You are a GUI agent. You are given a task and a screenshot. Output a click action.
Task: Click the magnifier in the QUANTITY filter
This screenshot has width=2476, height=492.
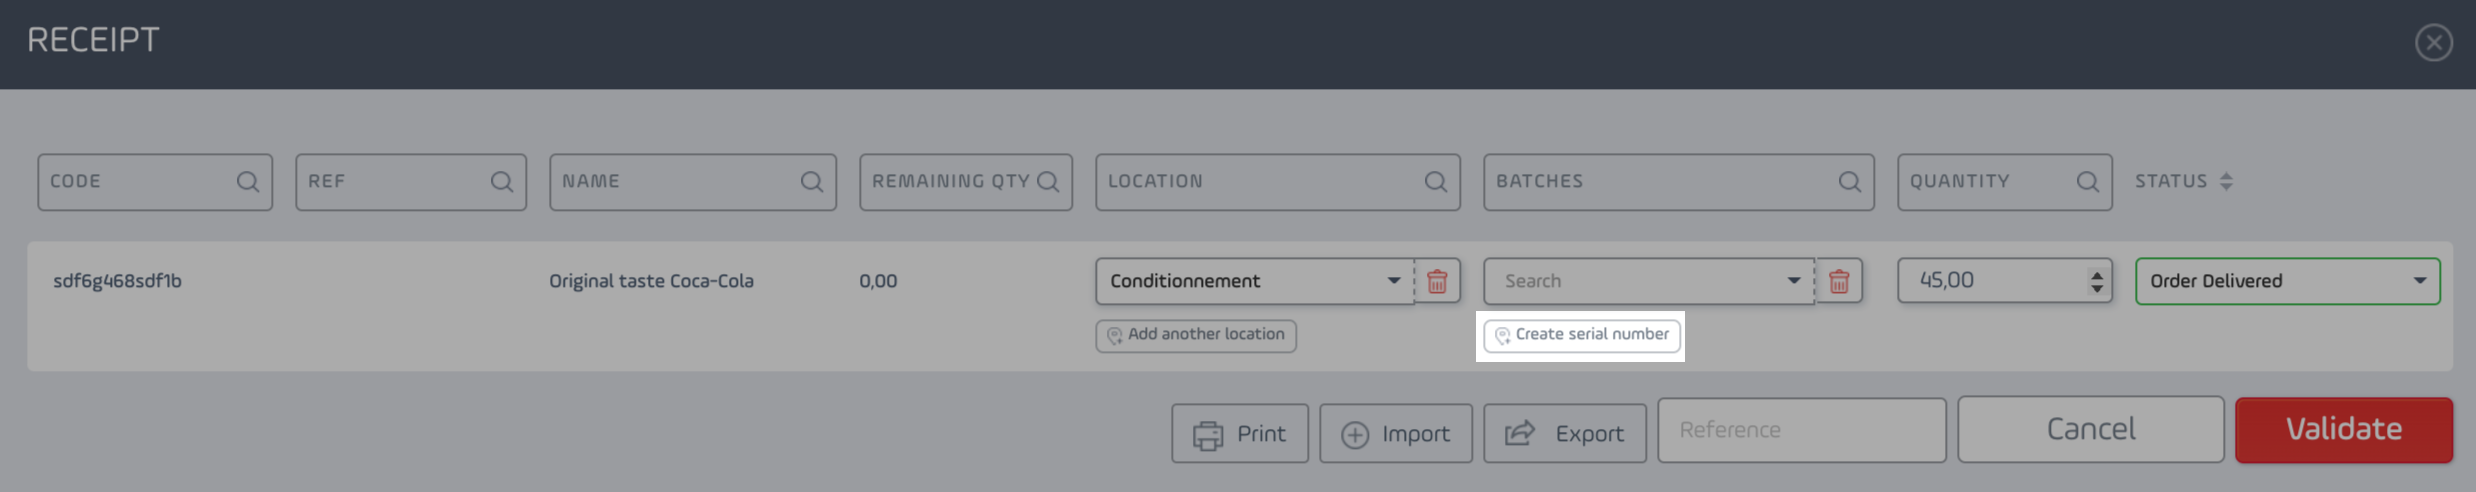pos(2087,182)
